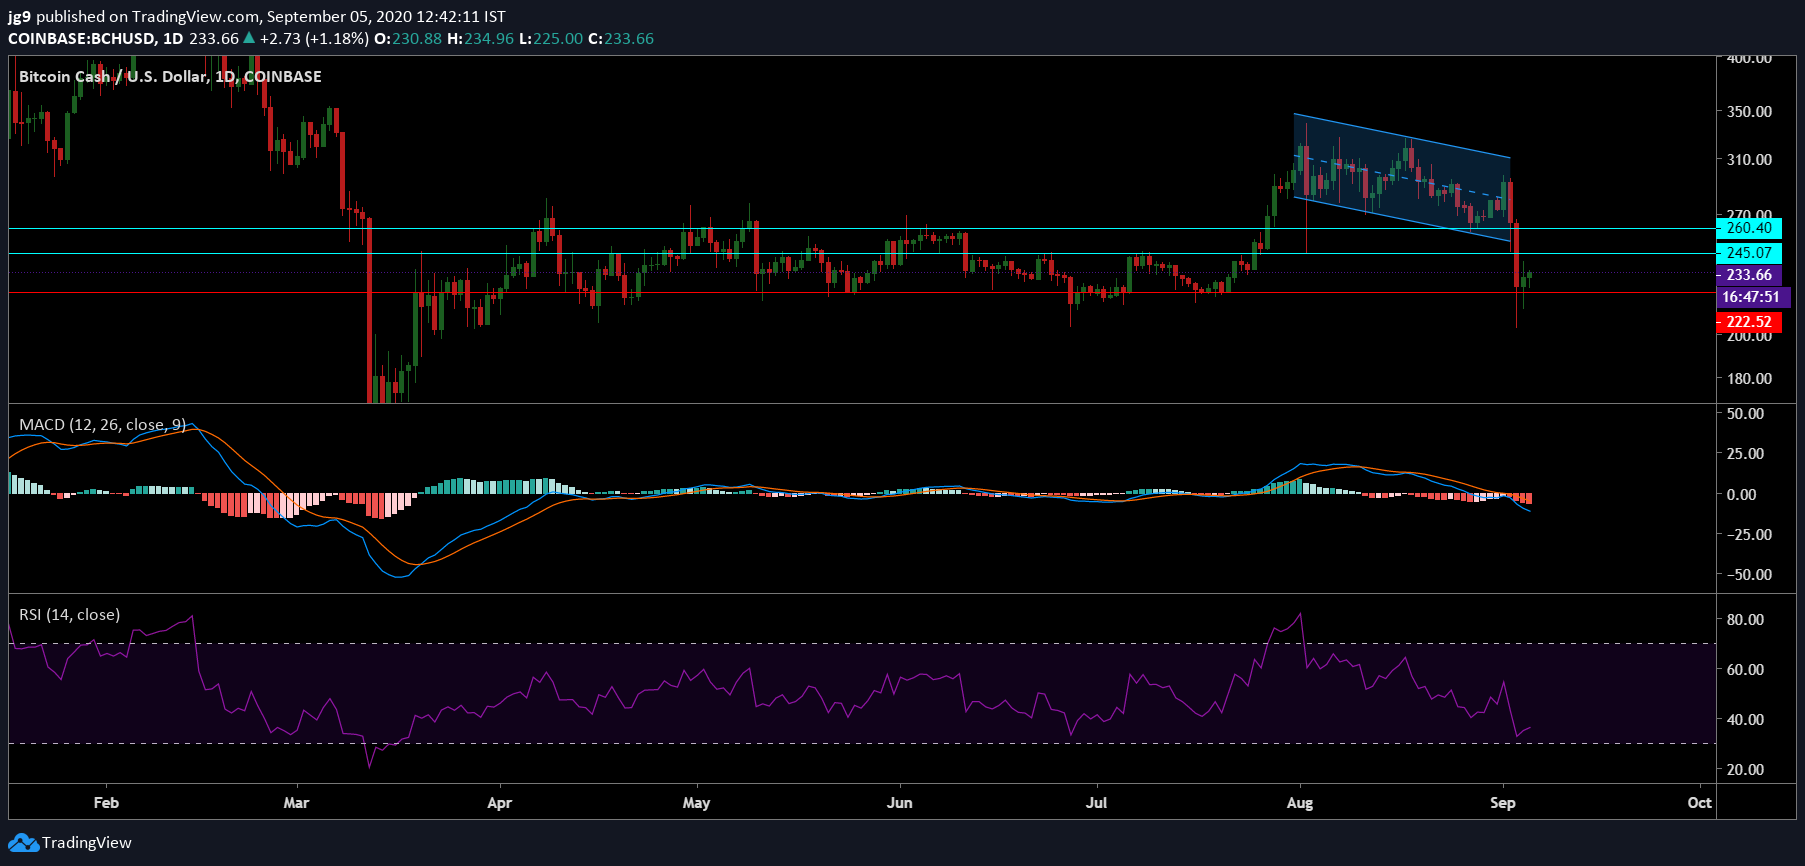Click the 80.00 level on RSI scale
The image size is (1805, 866).
click(x=1745, y=619)
